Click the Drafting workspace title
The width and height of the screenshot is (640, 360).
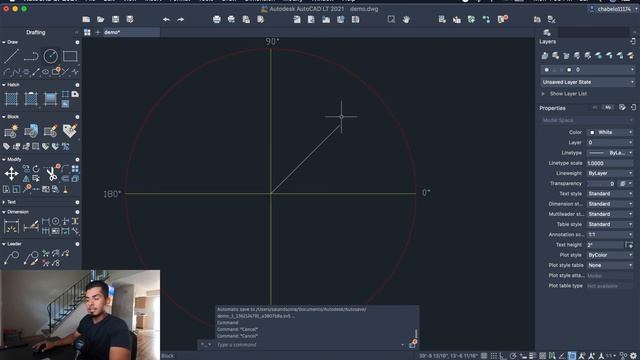point(36,32)
